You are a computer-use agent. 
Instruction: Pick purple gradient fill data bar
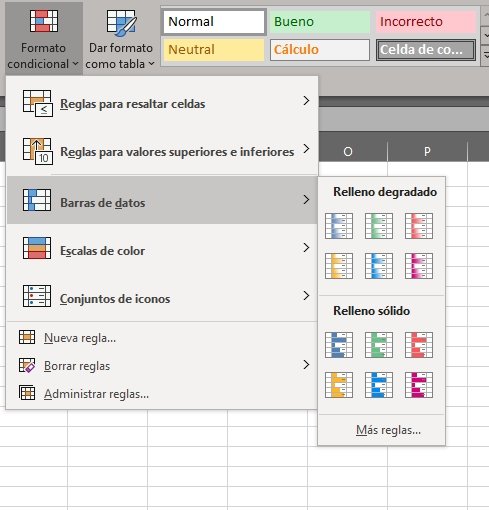pyautogui.click(x=419, y=266)
